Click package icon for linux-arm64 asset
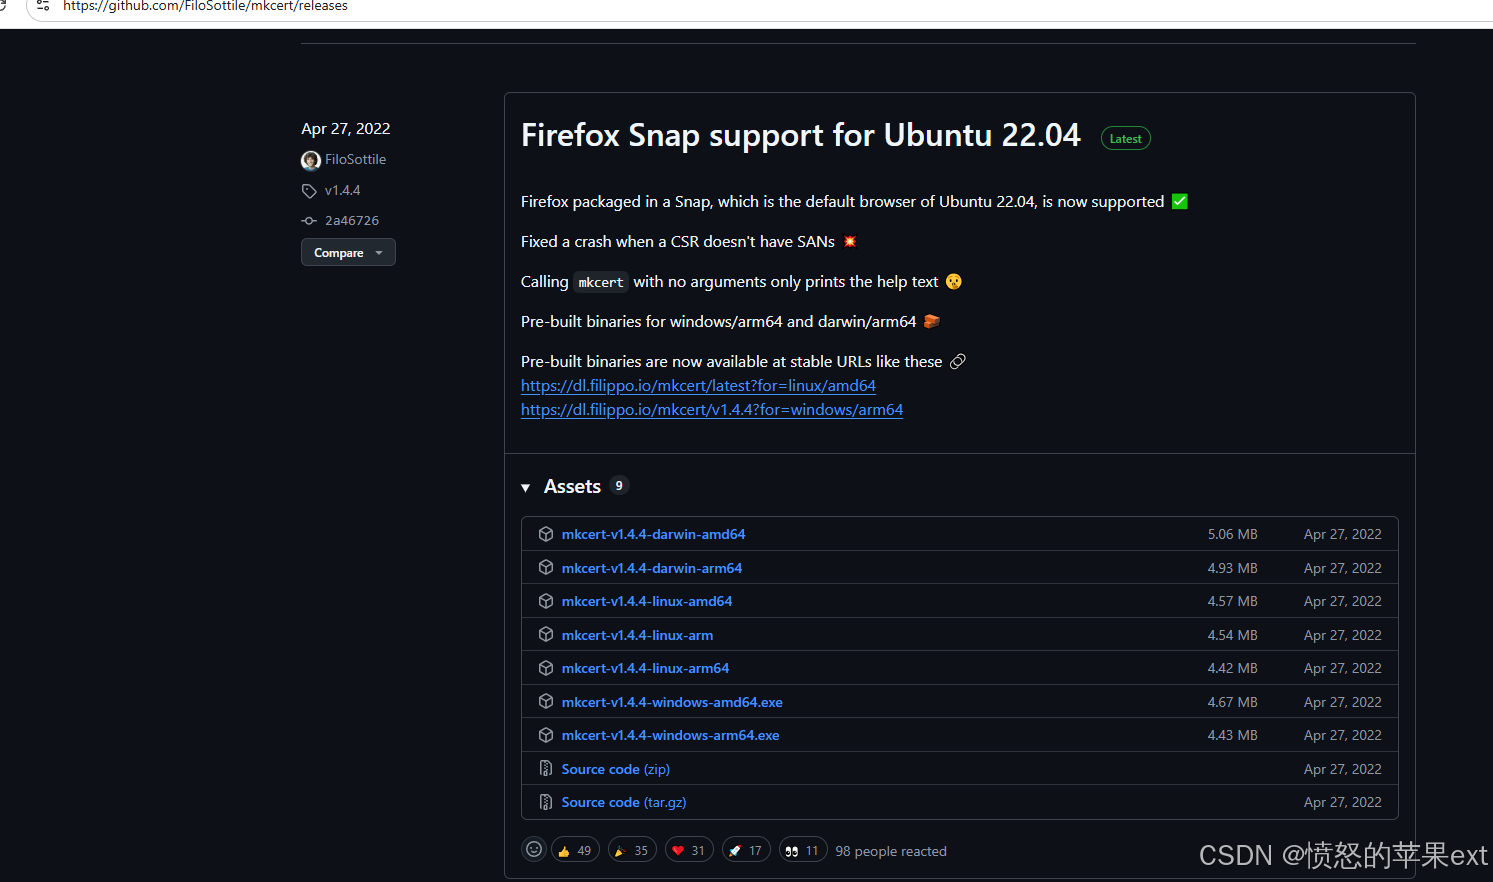The image size is (1493, 882). pyautogui.click(x=546, y=668)
